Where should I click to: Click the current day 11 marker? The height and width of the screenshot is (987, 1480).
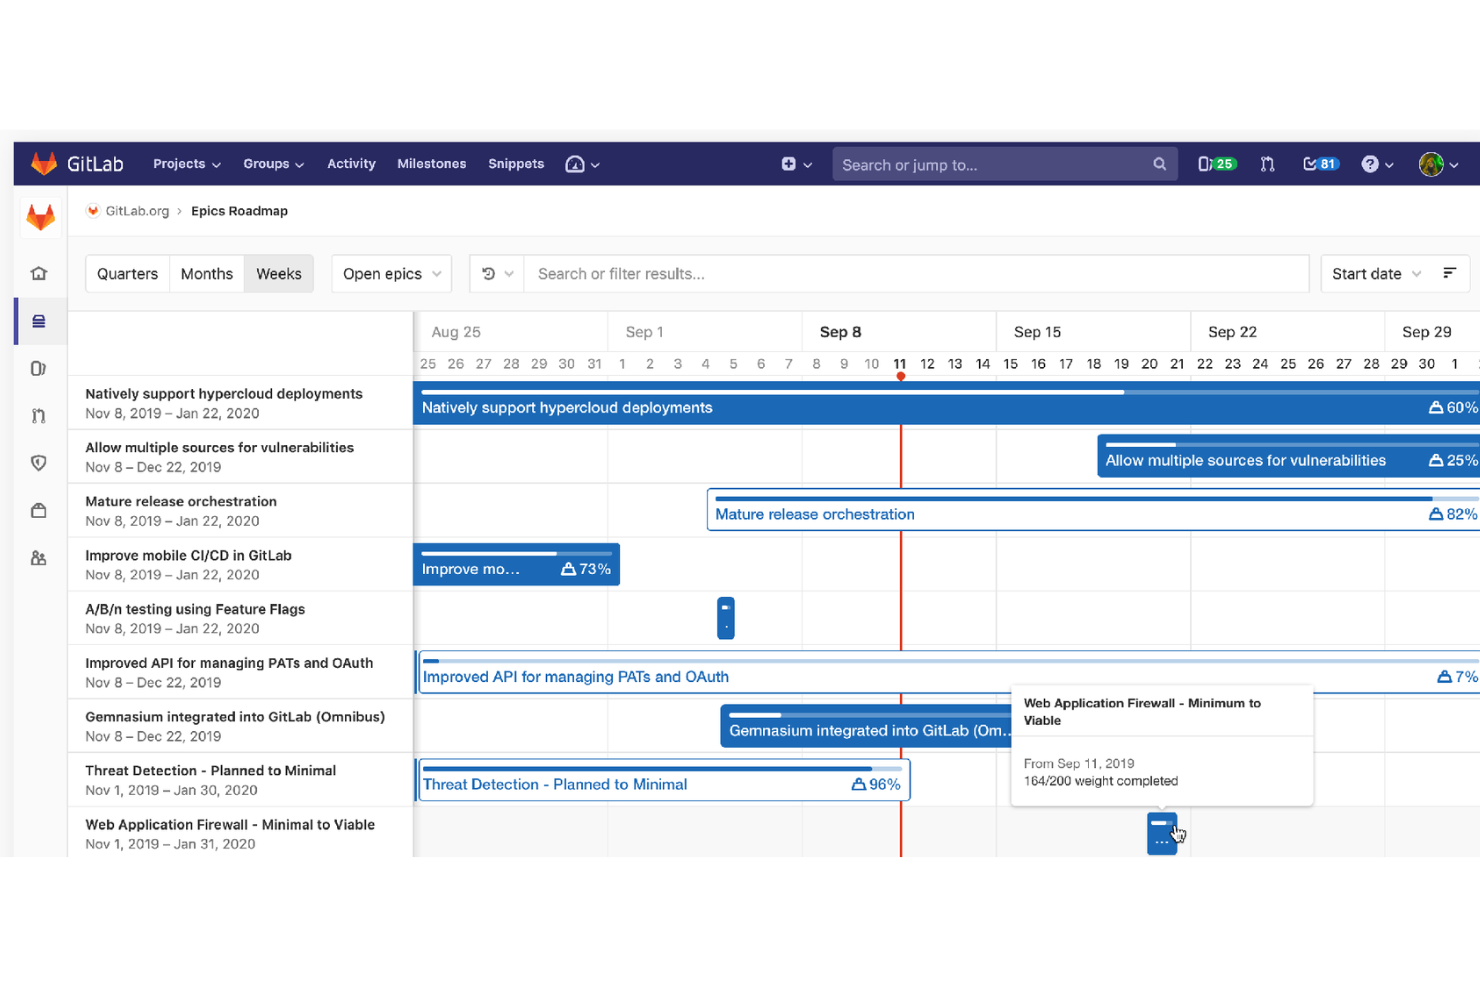(x=900, y=364)
